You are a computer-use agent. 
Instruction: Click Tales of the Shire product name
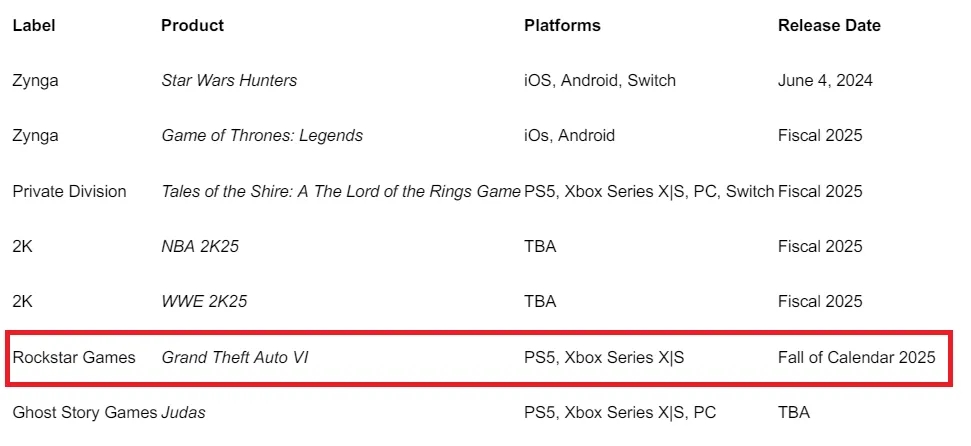(x=341, y=191)
